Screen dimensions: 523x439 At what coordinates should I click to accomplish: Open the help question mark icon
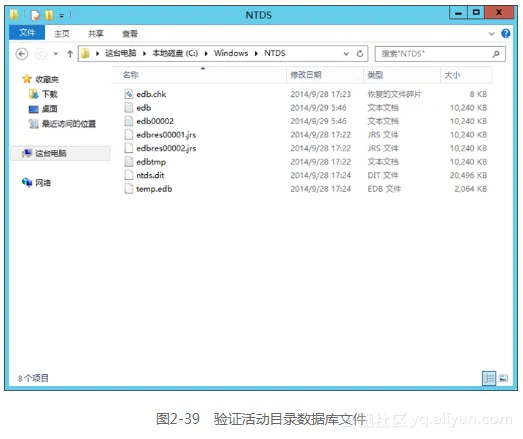505,33
